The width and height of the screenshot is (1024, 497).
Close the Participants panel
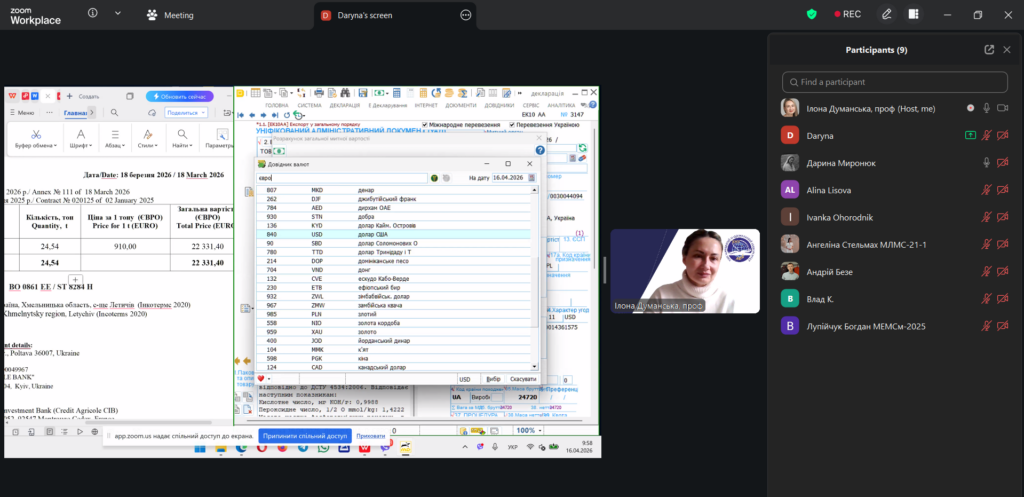click(1008, 50)
